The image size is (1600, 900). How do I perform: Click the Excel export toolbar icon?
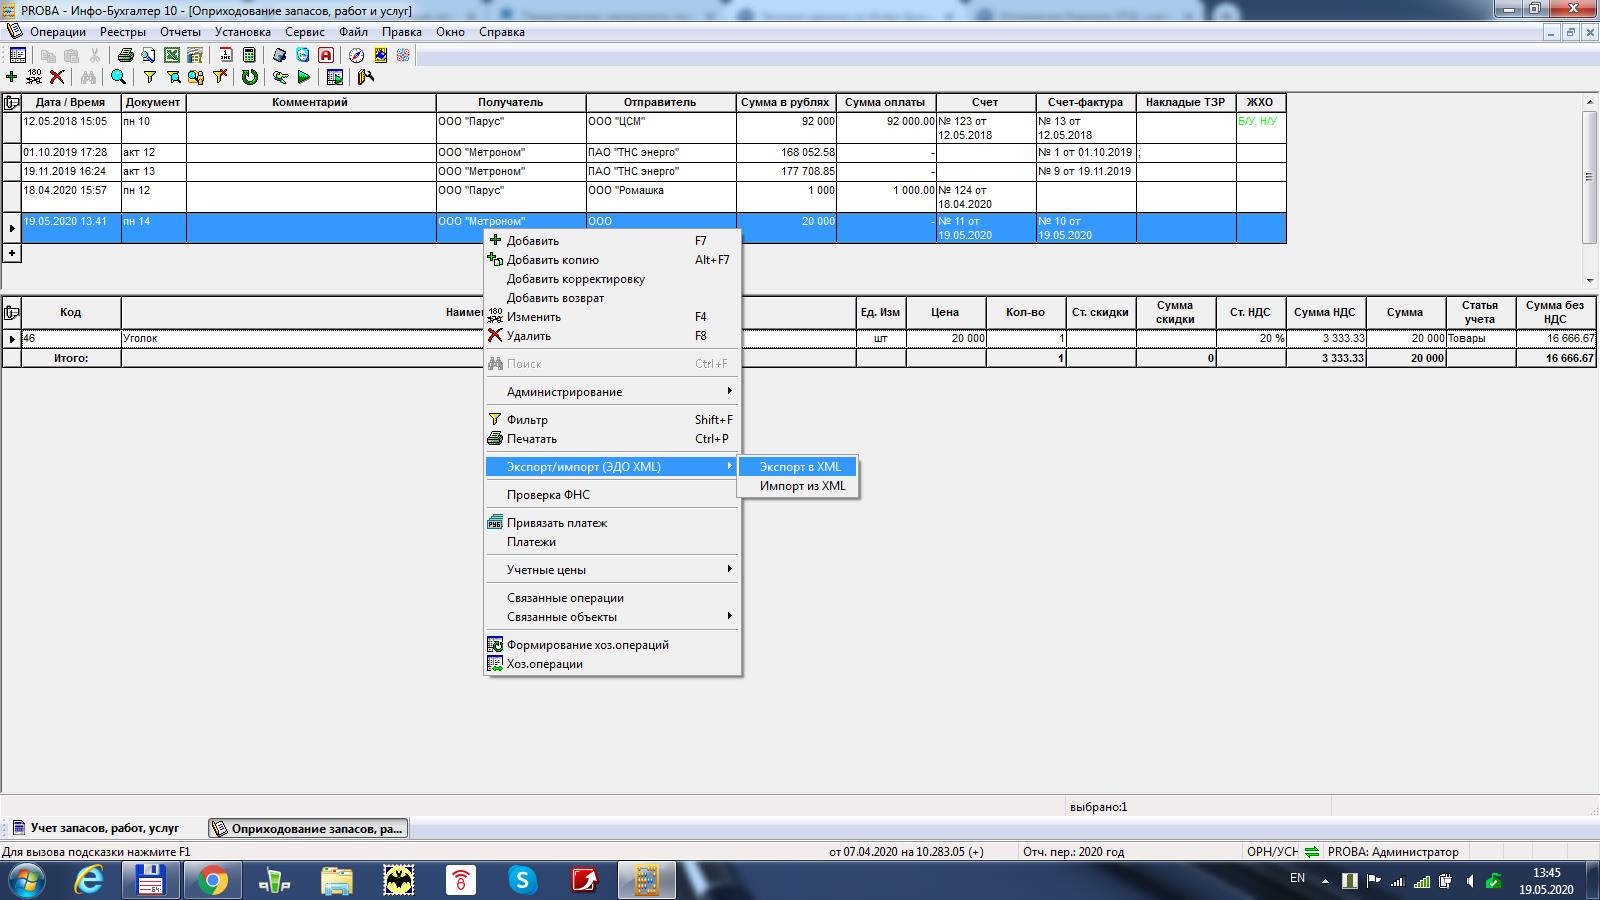[172, 56]
